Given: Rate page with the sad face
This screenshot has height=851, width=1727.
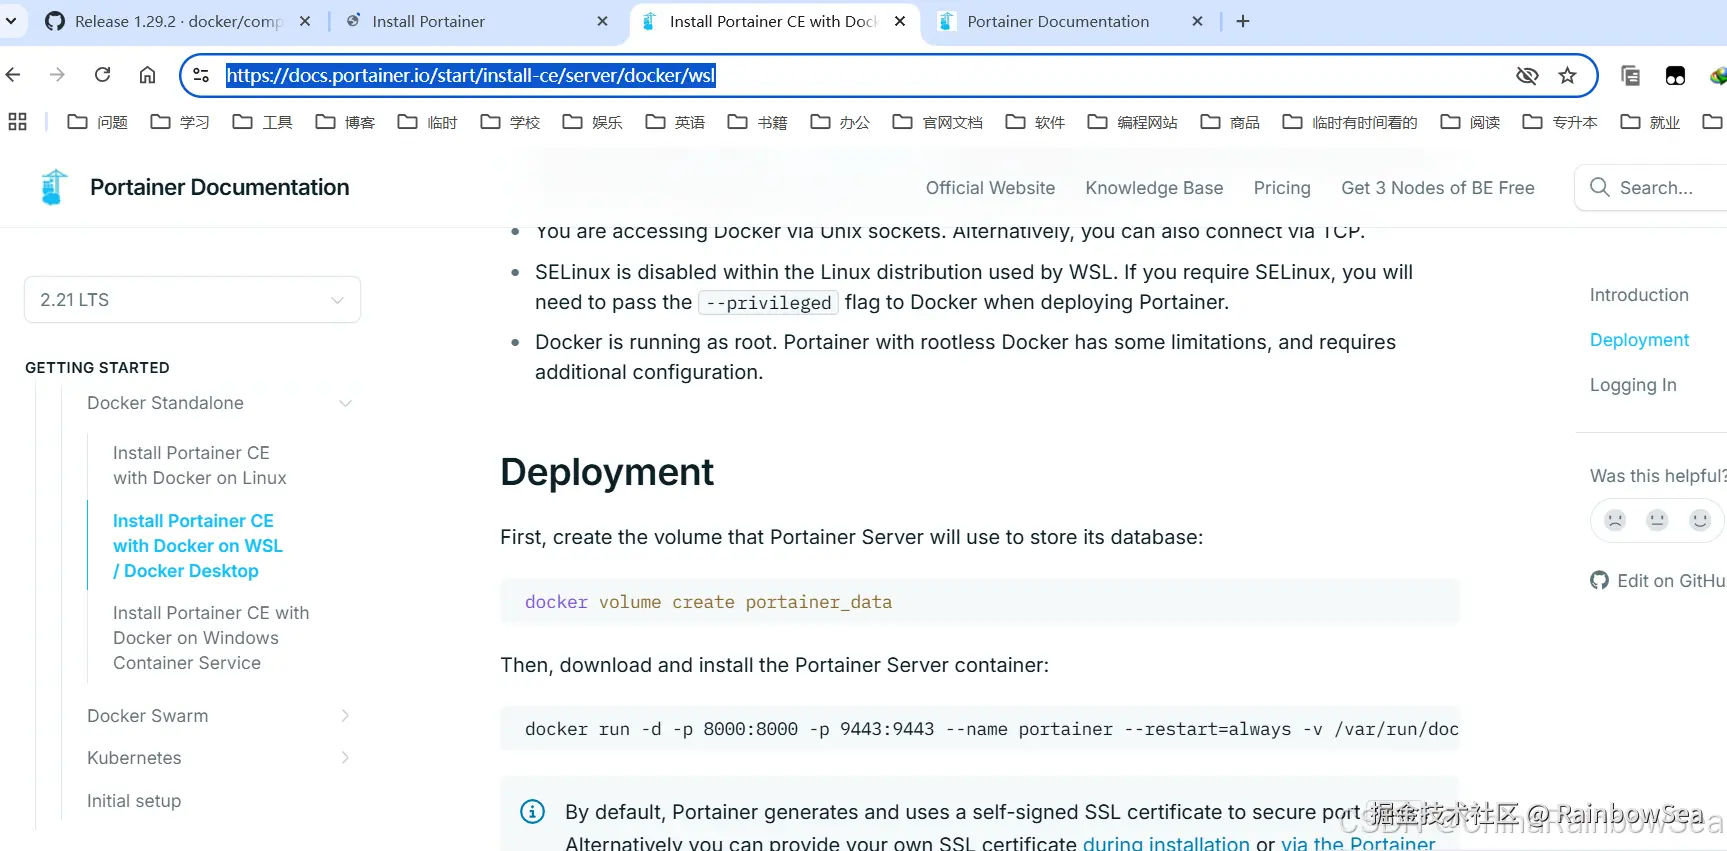Looking at the screenshot, I should click(x=1615, y=520).
